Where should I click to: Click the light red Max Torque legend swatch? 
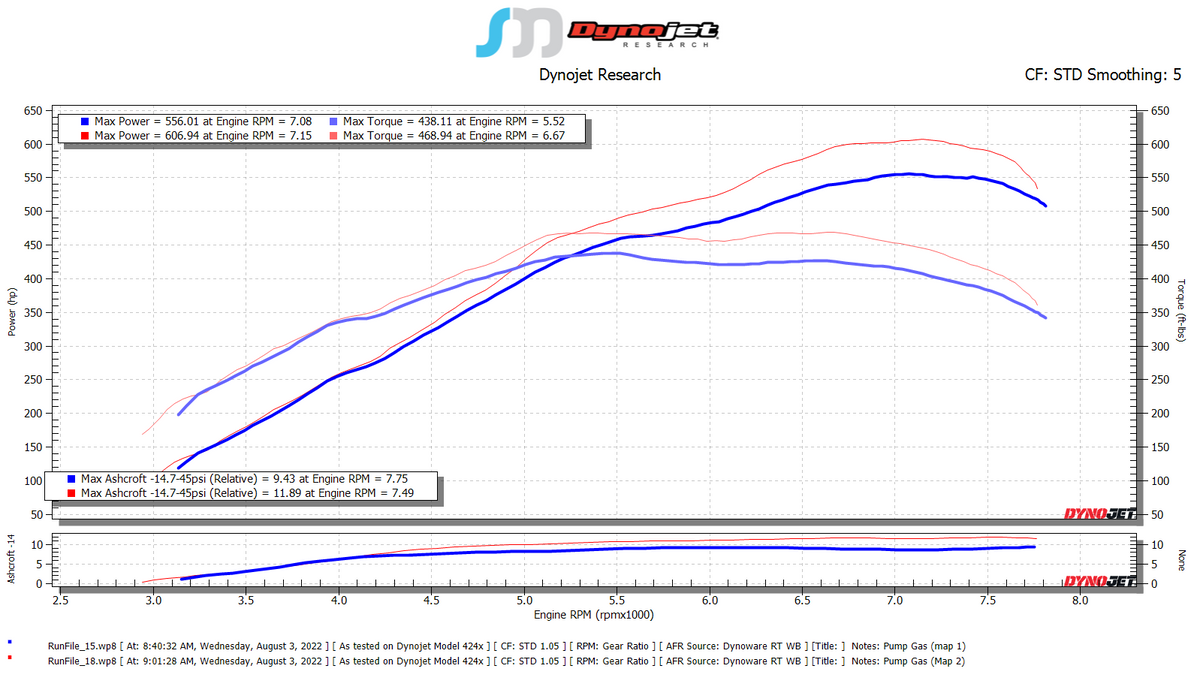333,136
